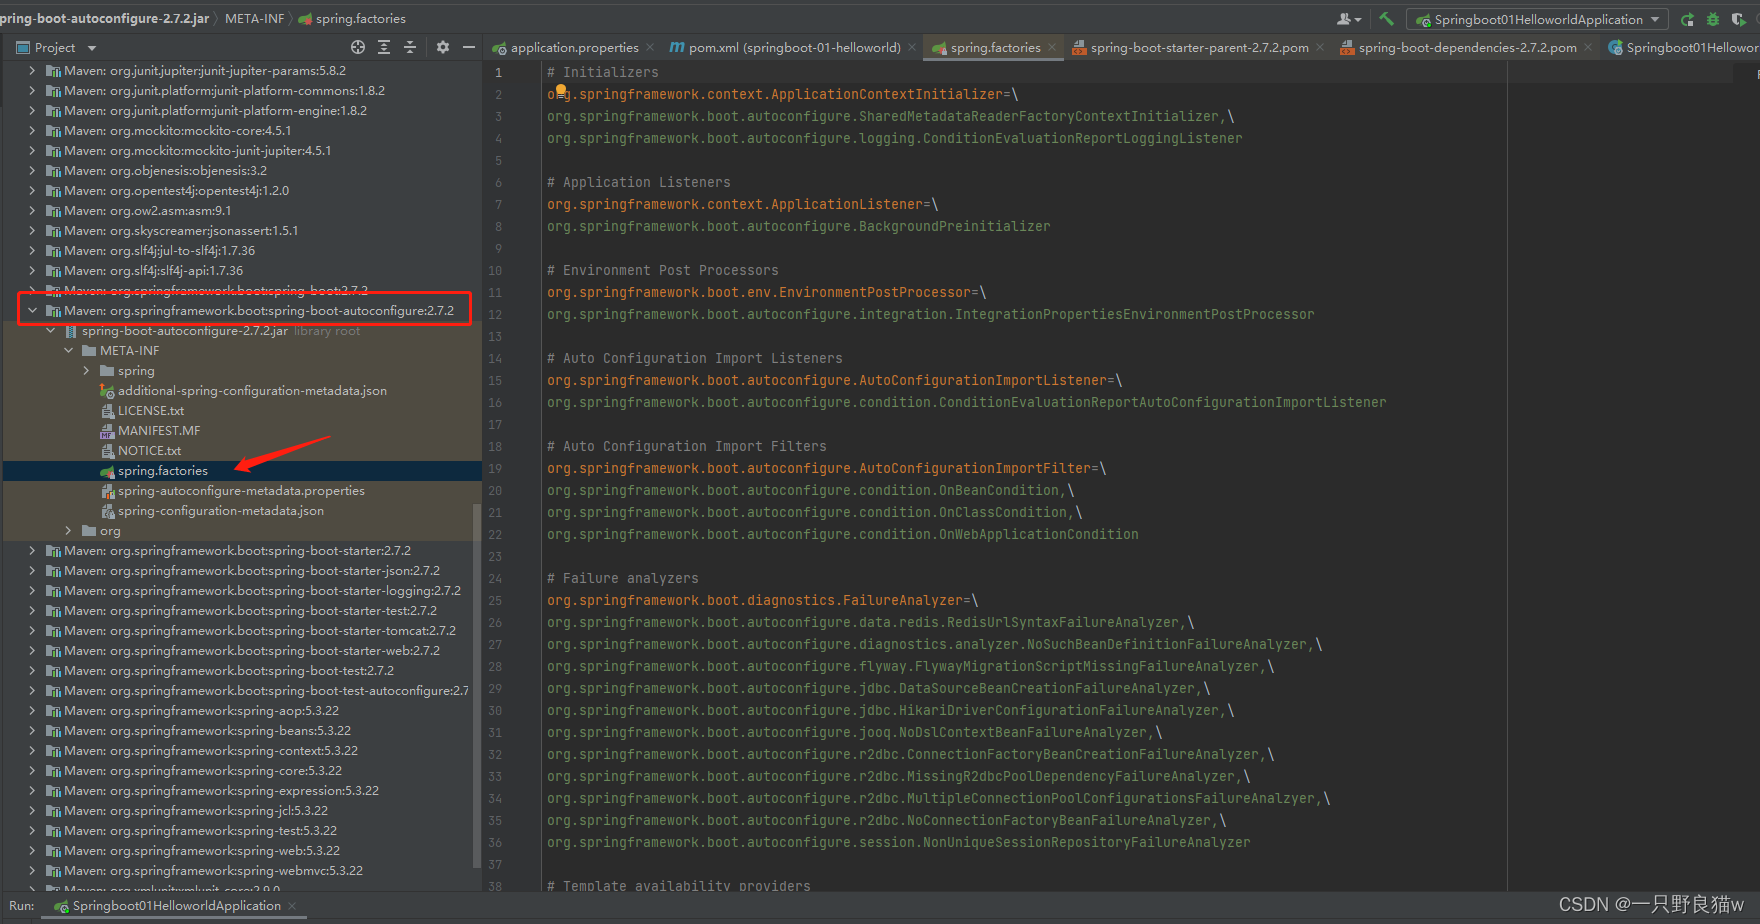The width and height of the screenshot is (1760, 924).
Task: Expand the org folder in jar
Action: pos(68,531)
